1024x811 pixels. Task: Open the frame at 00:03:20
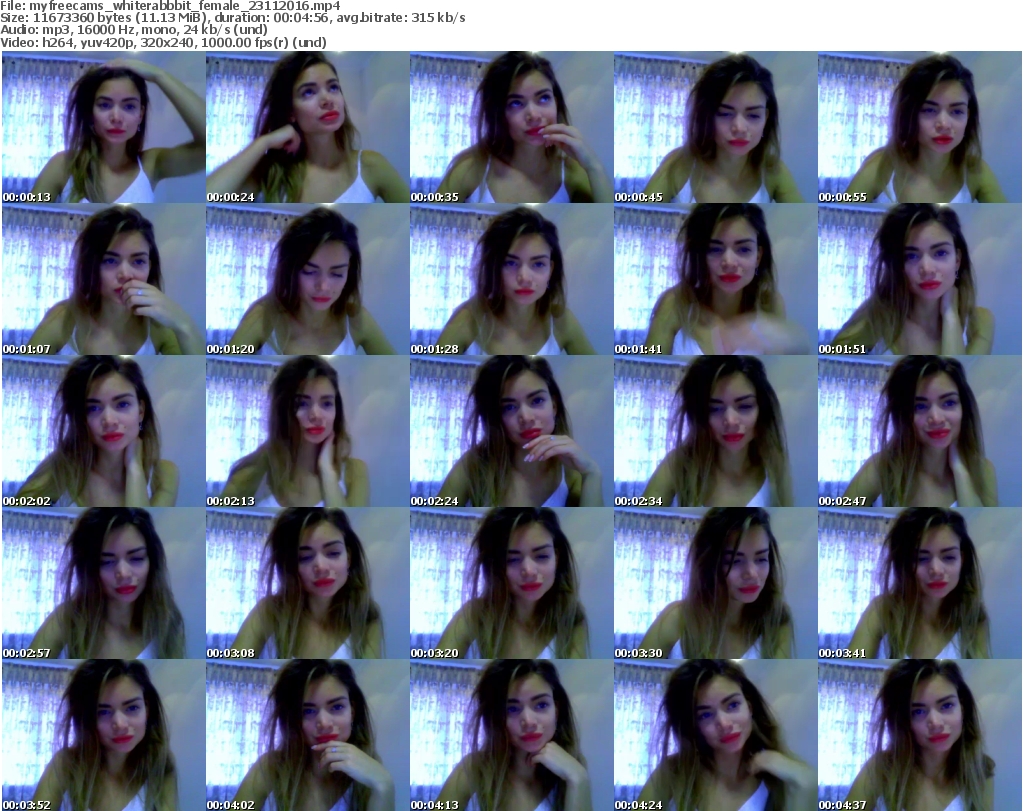point(511,583)
